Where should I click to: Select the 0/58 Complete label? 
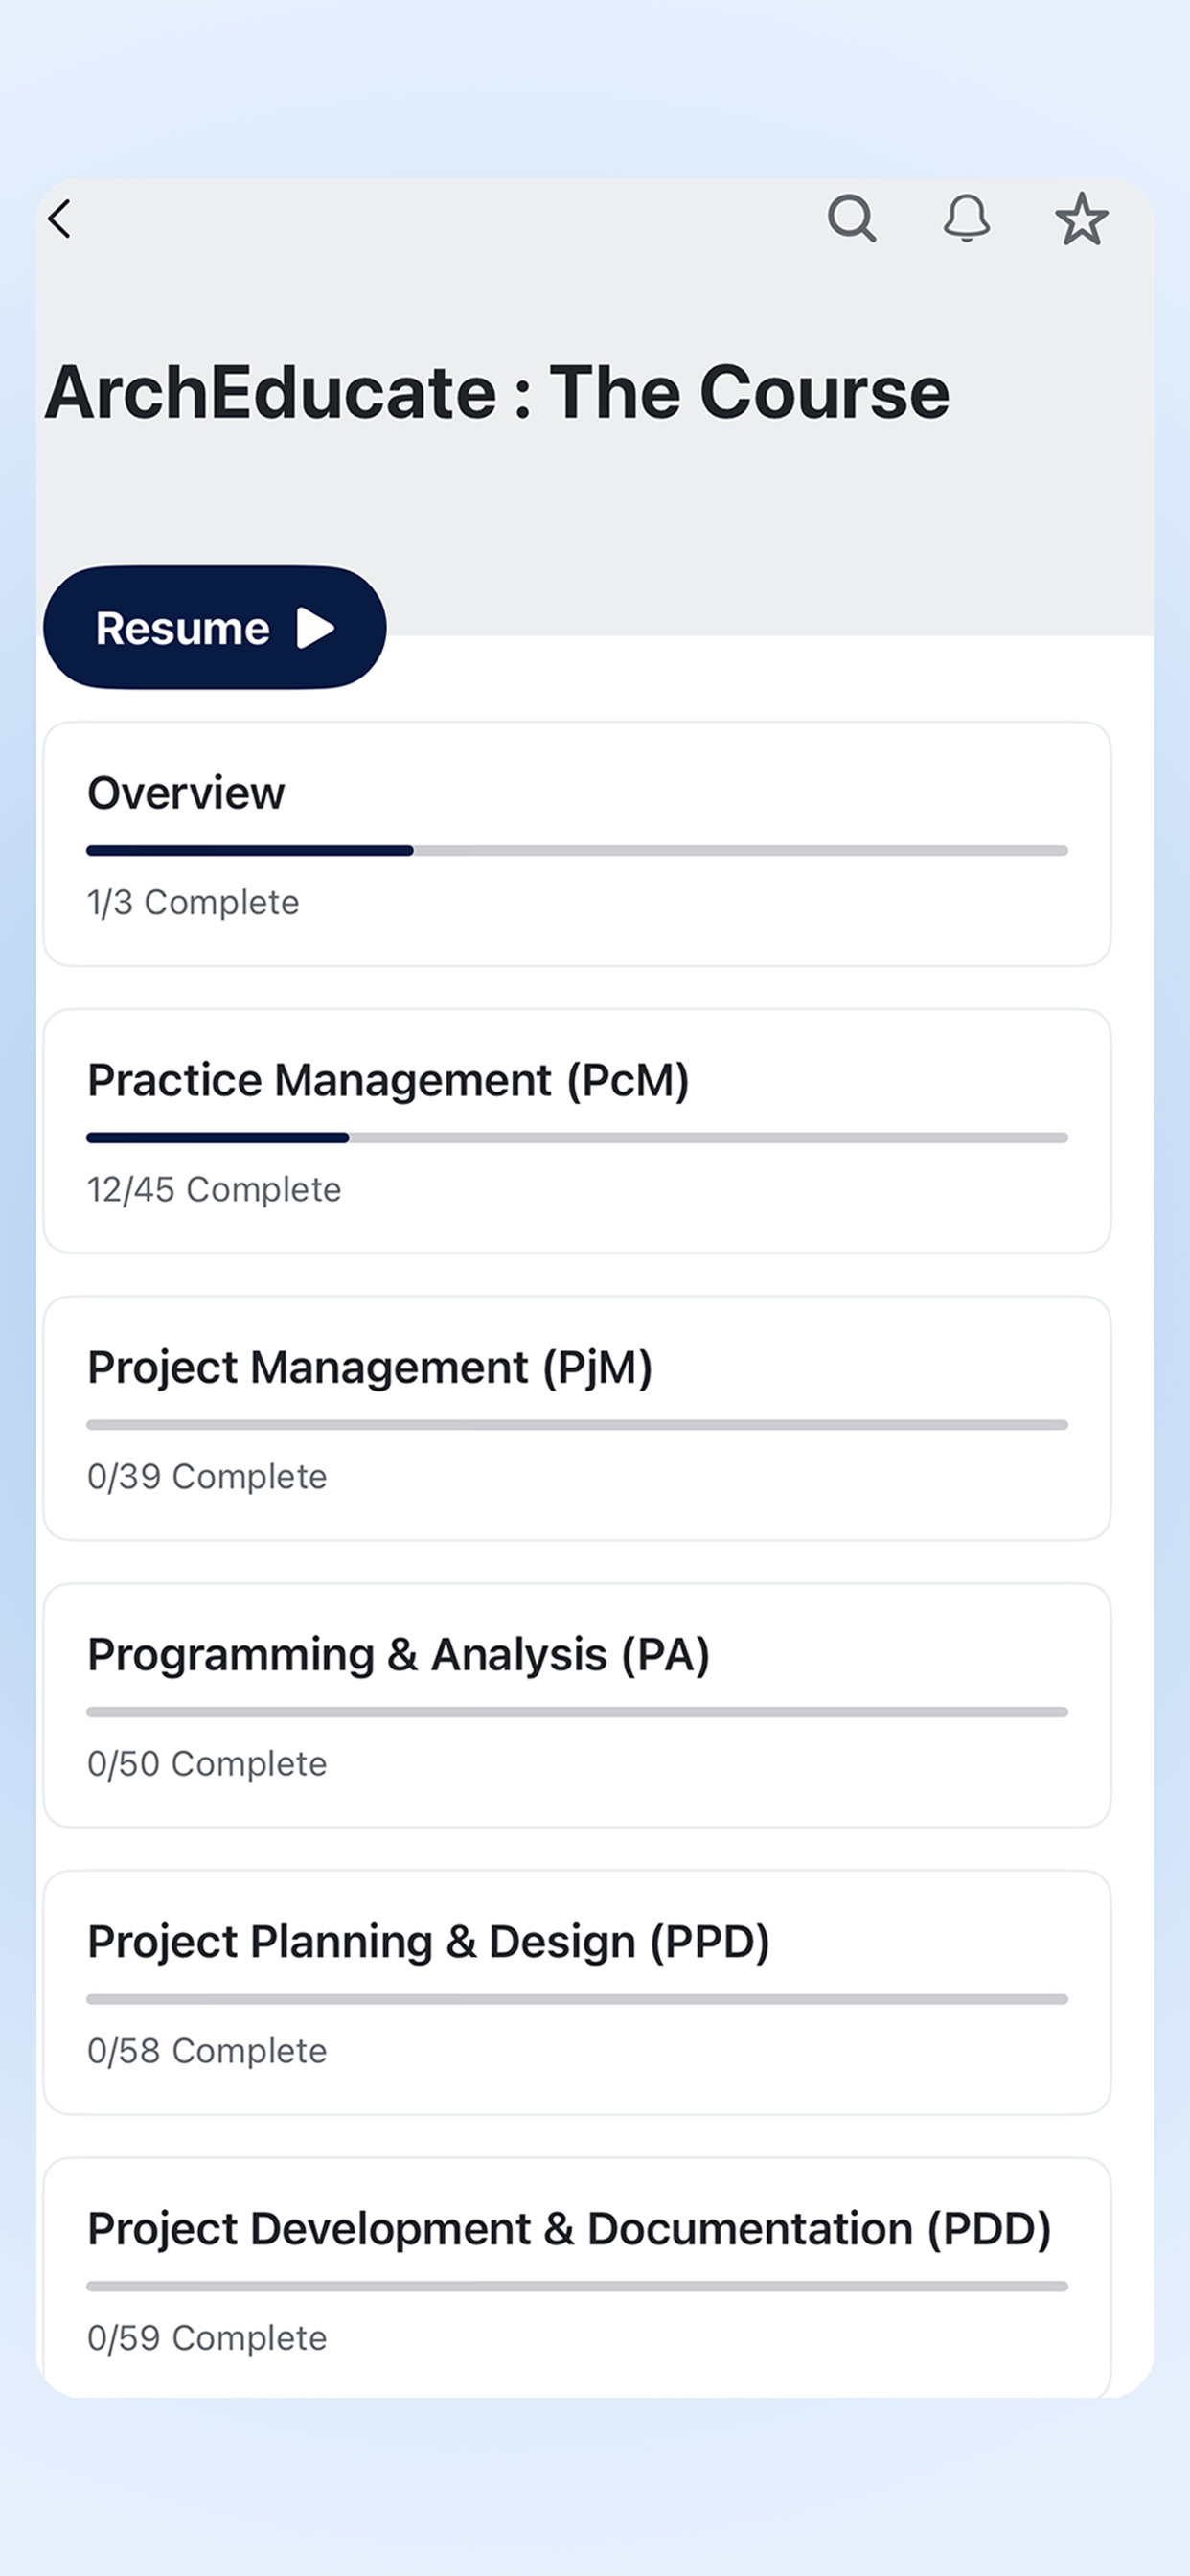(x=207, y=2051)
